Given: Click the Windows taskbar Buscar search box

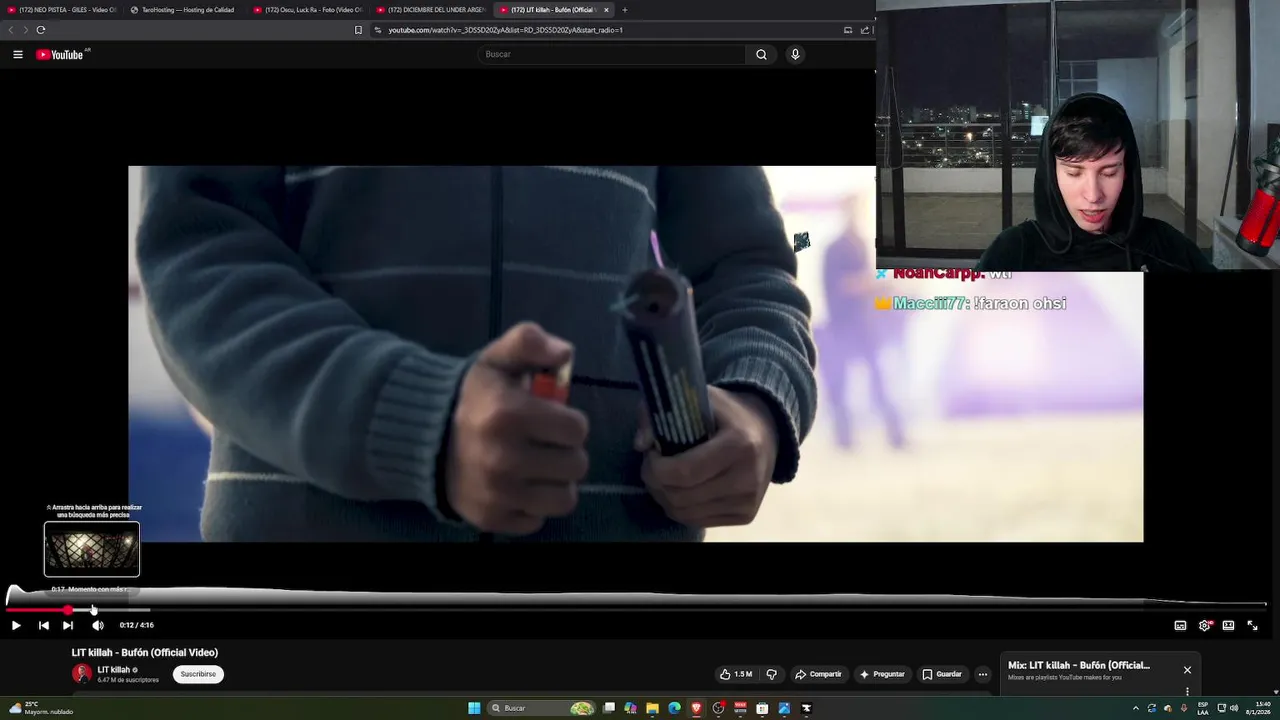Looking at the screenshot, I should point(540,708).
